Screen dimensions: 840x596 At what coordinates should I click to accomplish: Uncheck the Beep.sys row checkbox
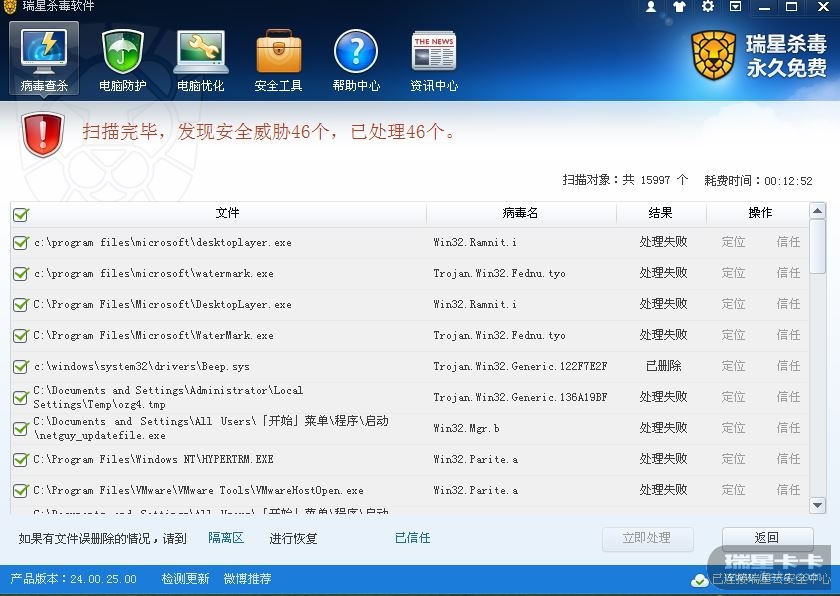[21, 367]
